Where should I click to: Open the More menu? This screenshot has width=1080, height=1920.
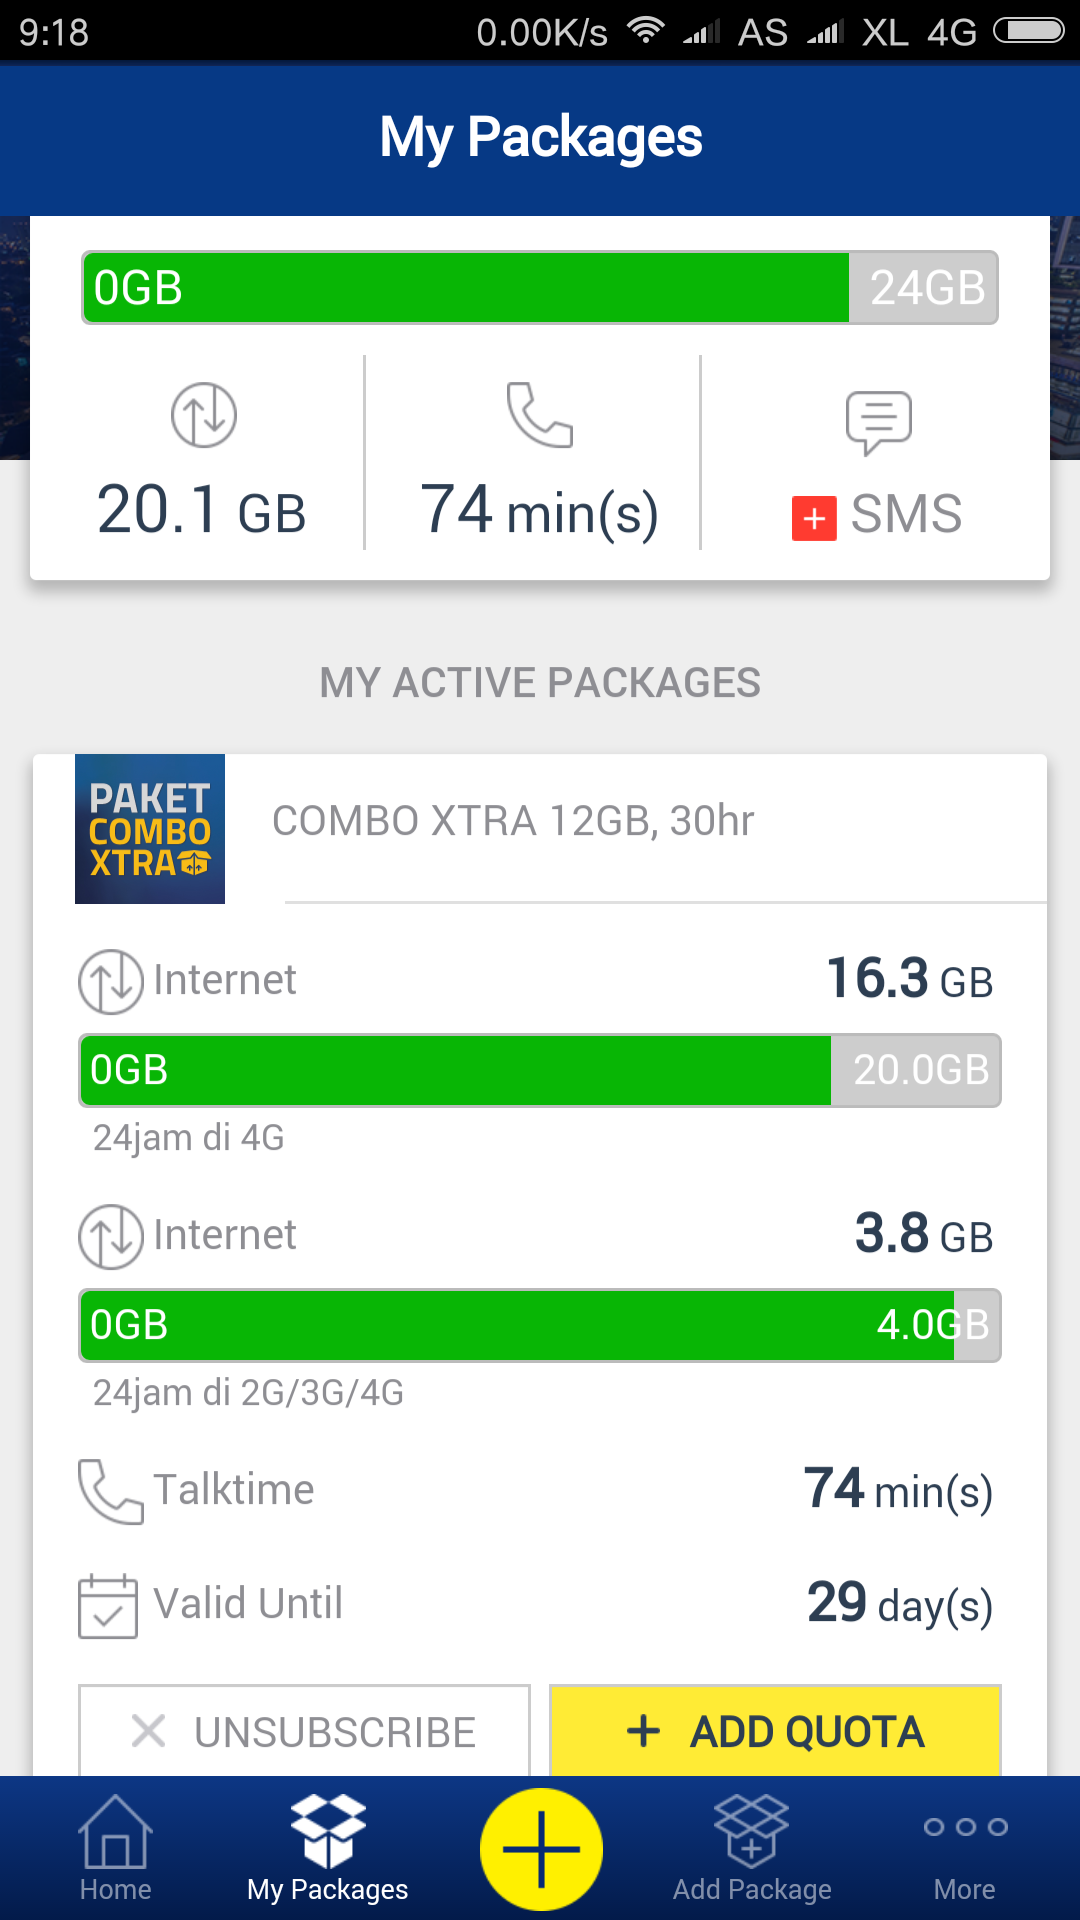point(965,1850)
